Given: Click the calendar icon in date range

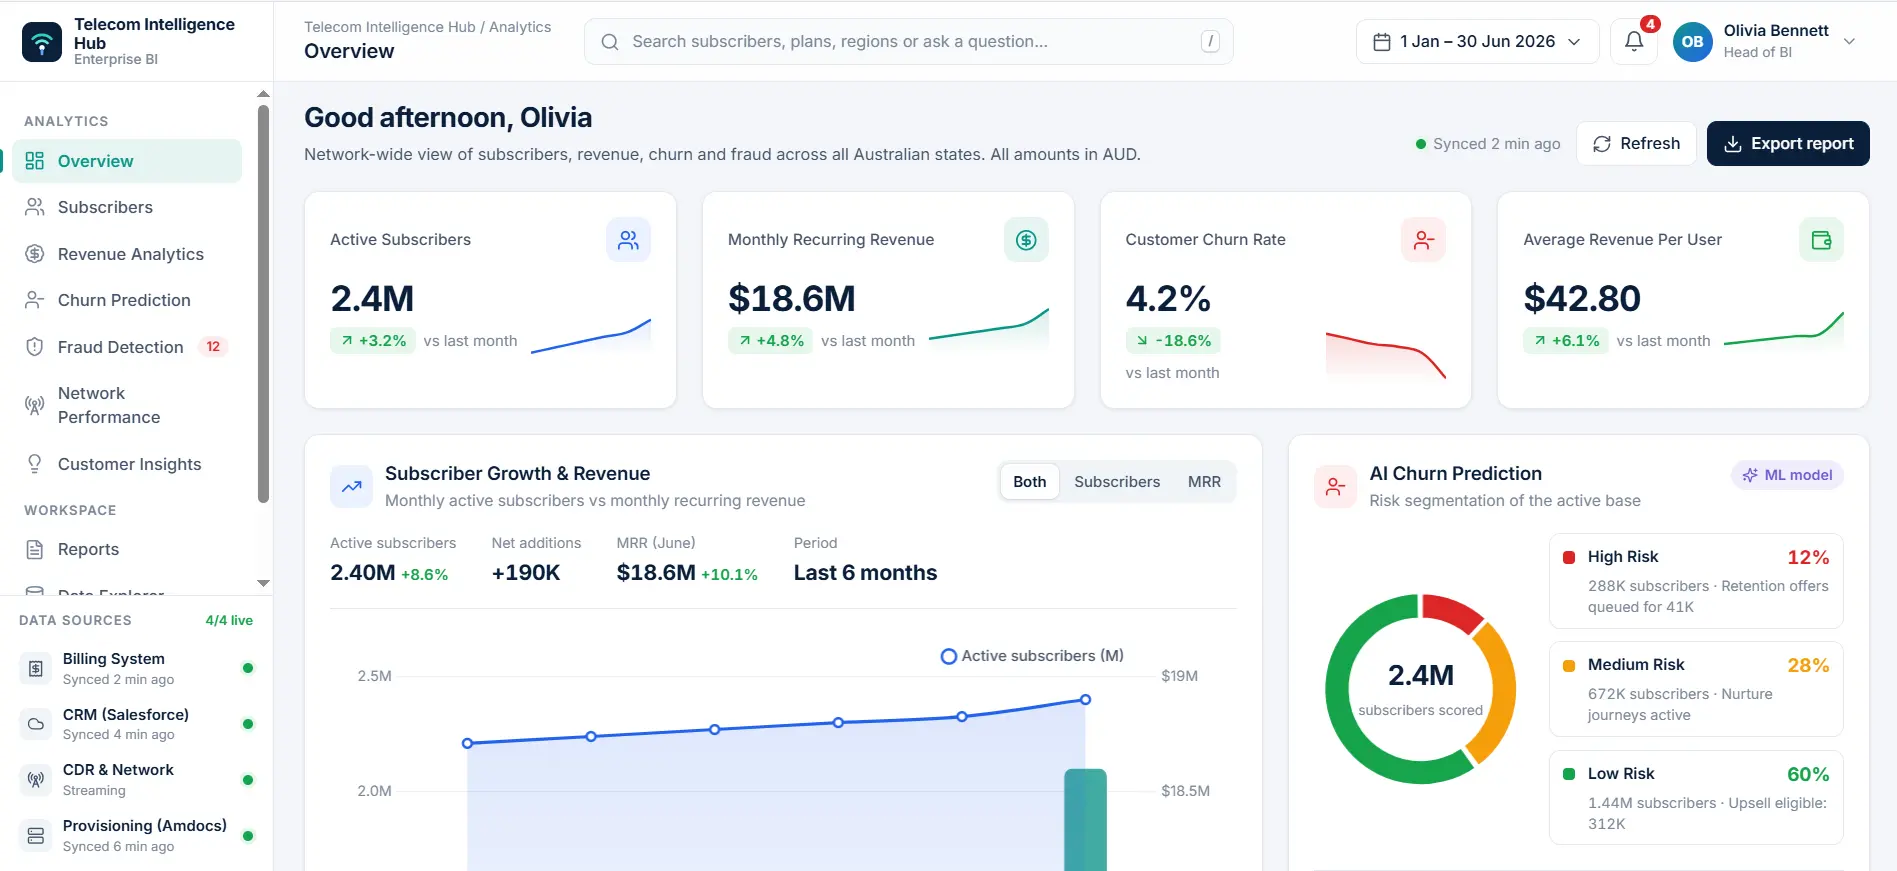Looking at the screenshot, I should point(1382,42).
